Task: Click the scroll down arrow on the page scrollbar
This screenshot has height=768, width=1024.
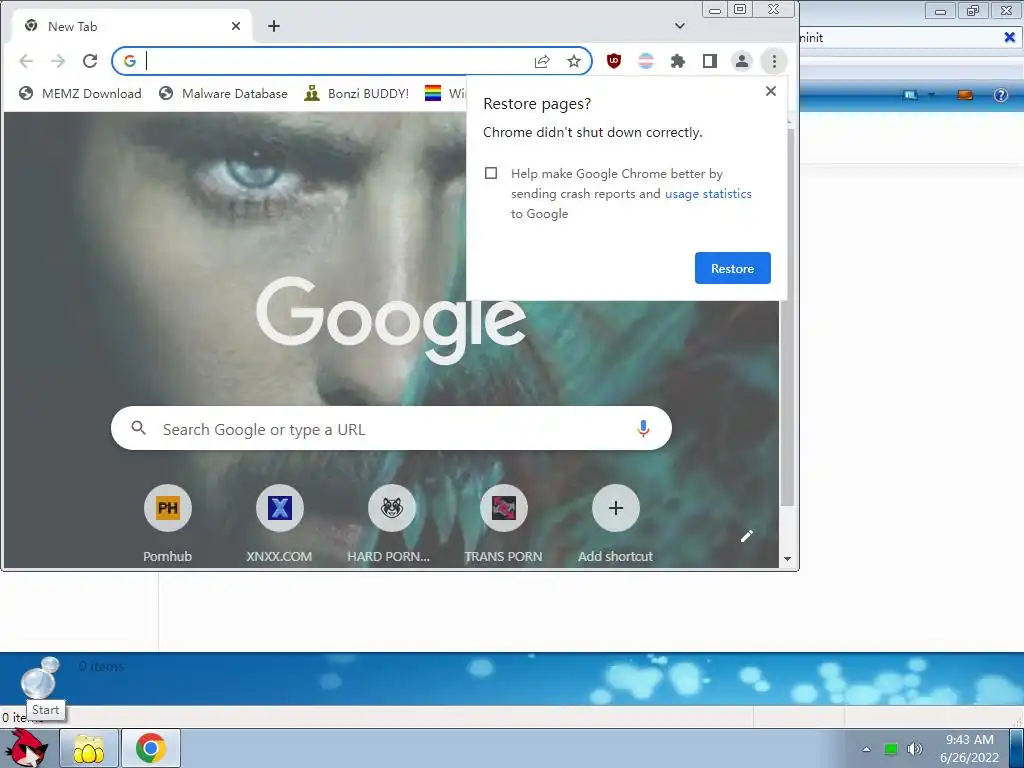Action: tap(787, 559)
